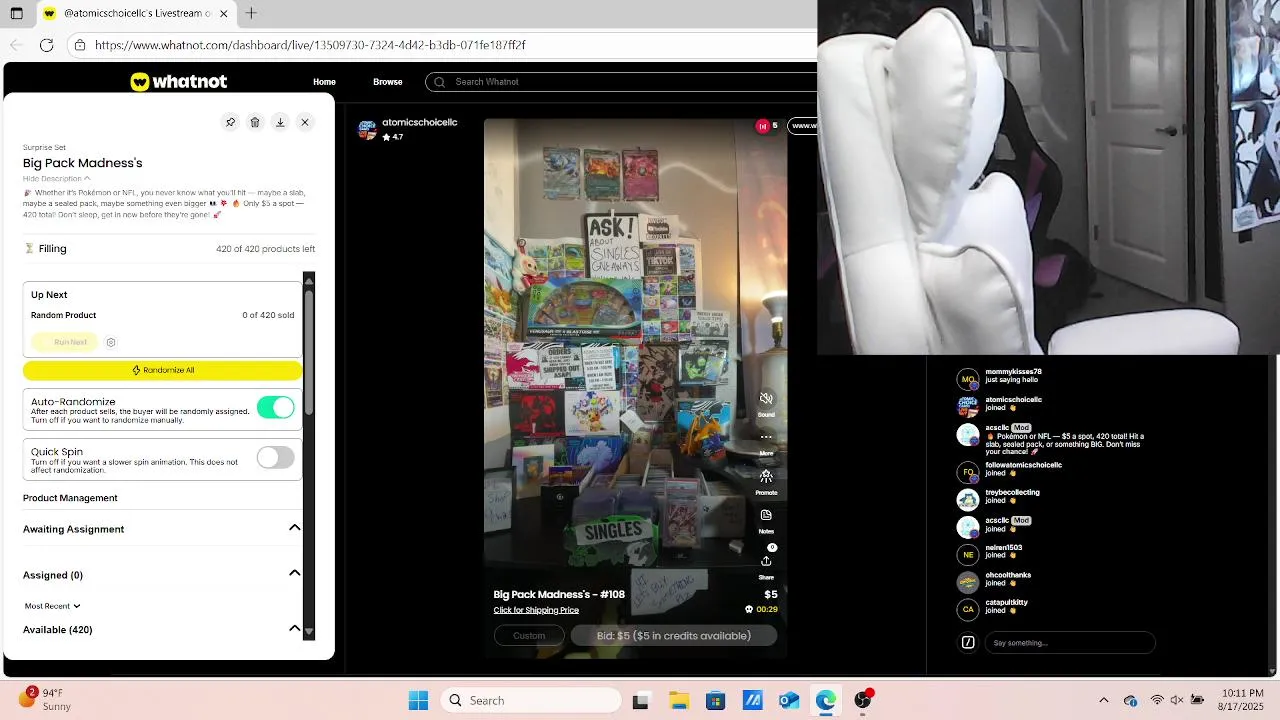Open Microsoft Store from taskbar
Screen dimensions: 1280x720
pyautogui.click(x=715, y=701)
